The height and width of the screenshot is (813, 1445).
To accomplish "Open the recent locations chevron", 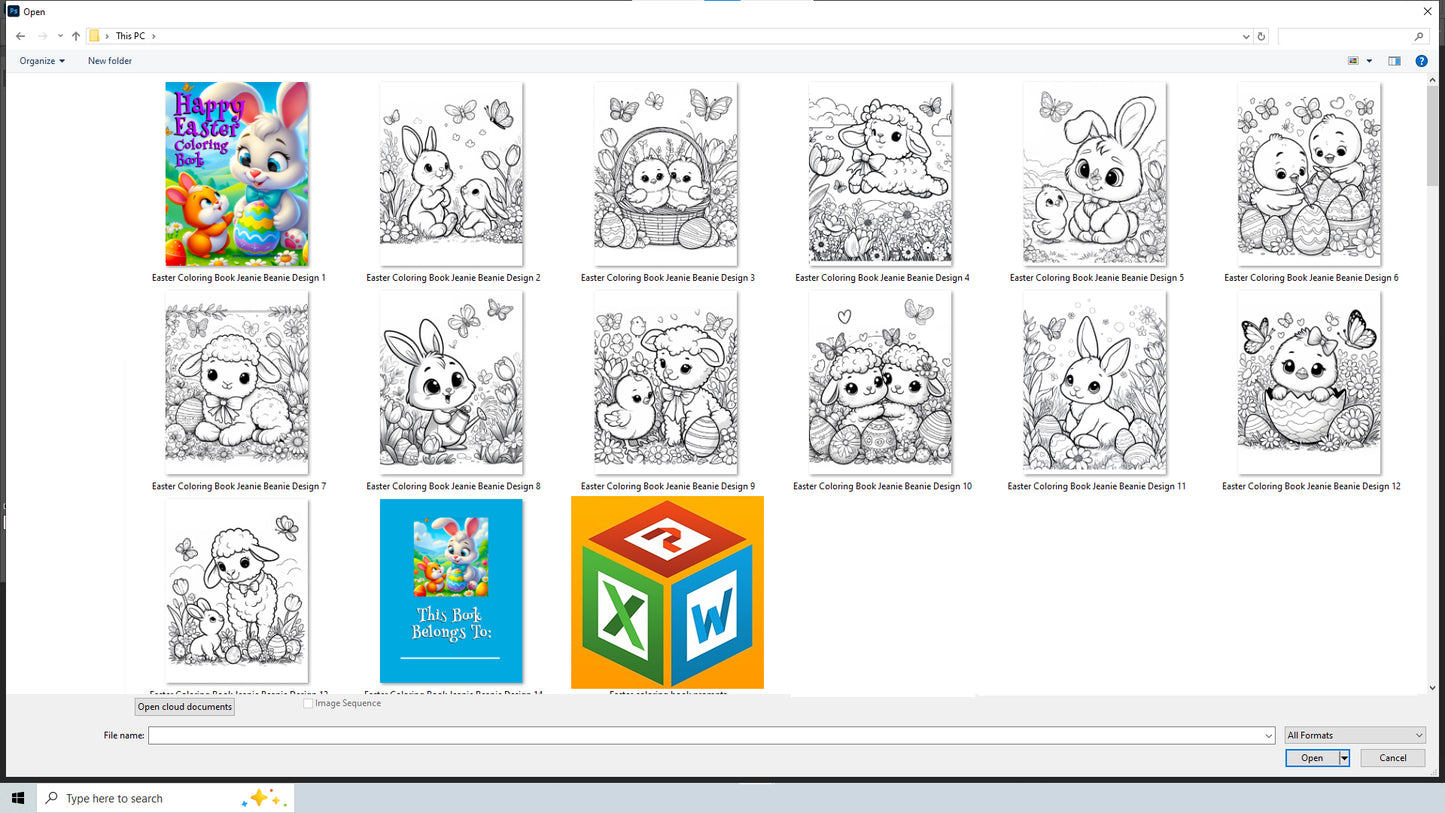I will tap(60, 36).
